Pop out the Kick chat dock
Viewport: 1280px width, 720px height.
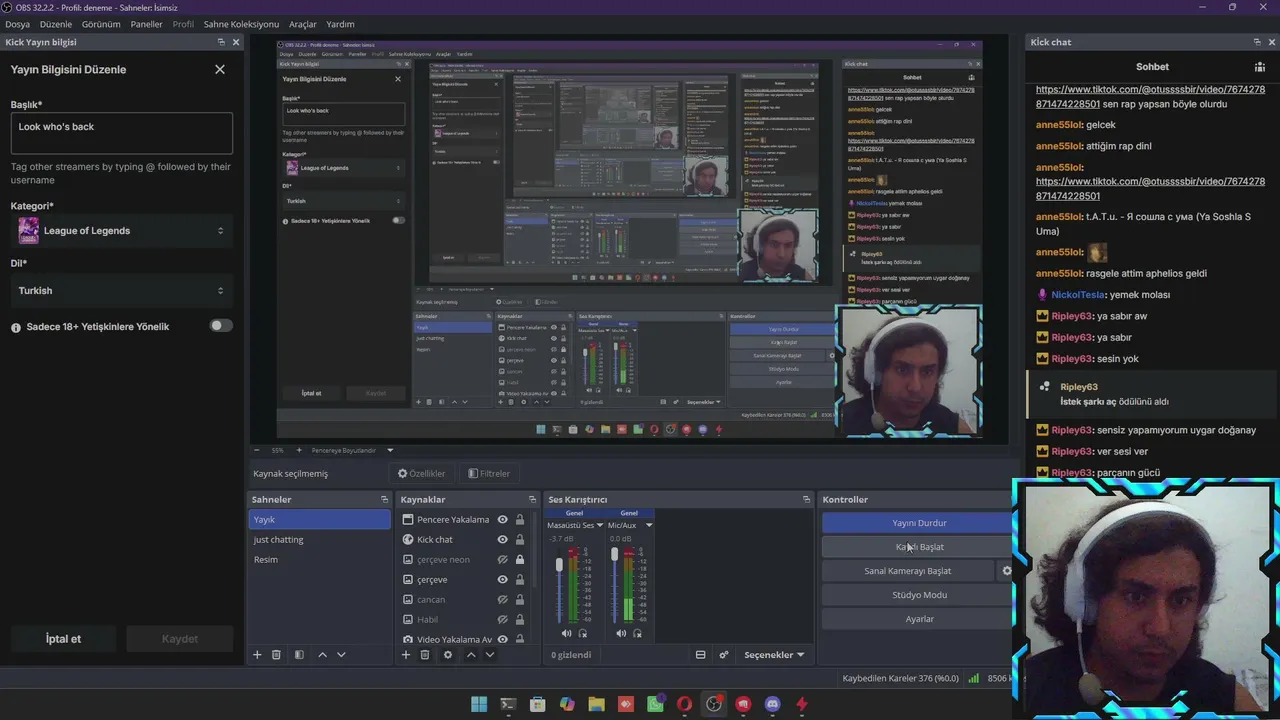pyautogui.click(x=1257, y=42)
